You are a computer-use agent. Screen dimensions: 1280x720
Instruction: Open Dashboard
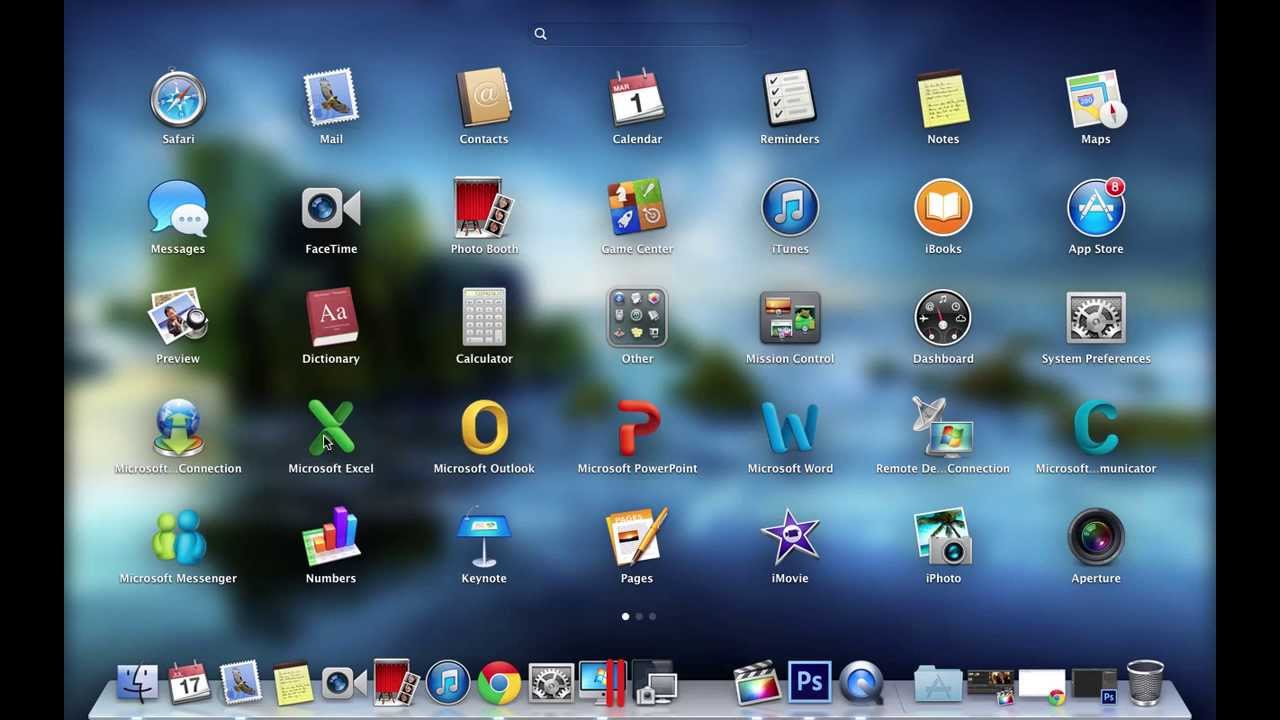pos(943,319)
